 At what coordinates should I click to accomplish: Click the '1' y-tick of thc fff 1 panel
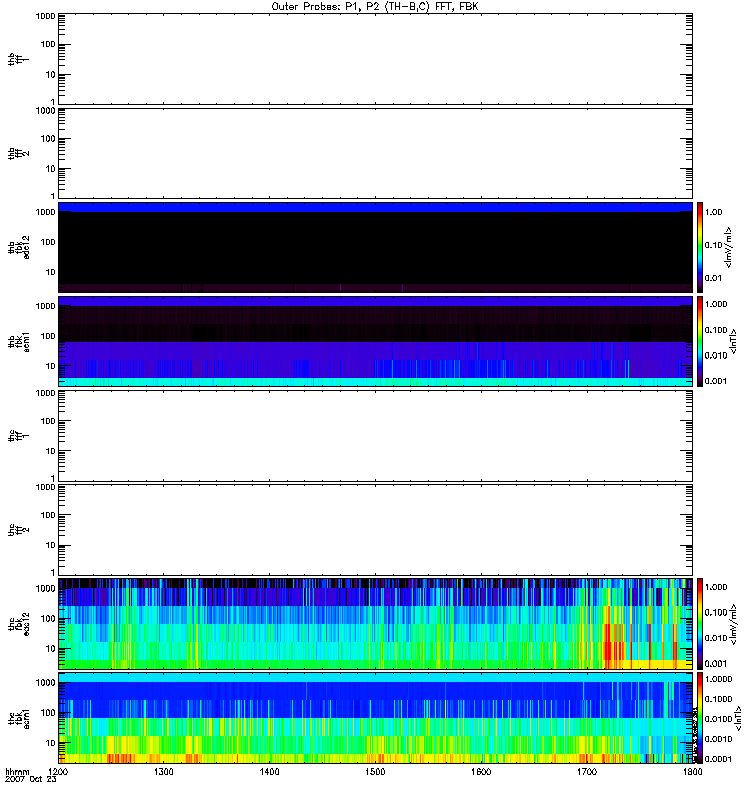tap(53, 479)
